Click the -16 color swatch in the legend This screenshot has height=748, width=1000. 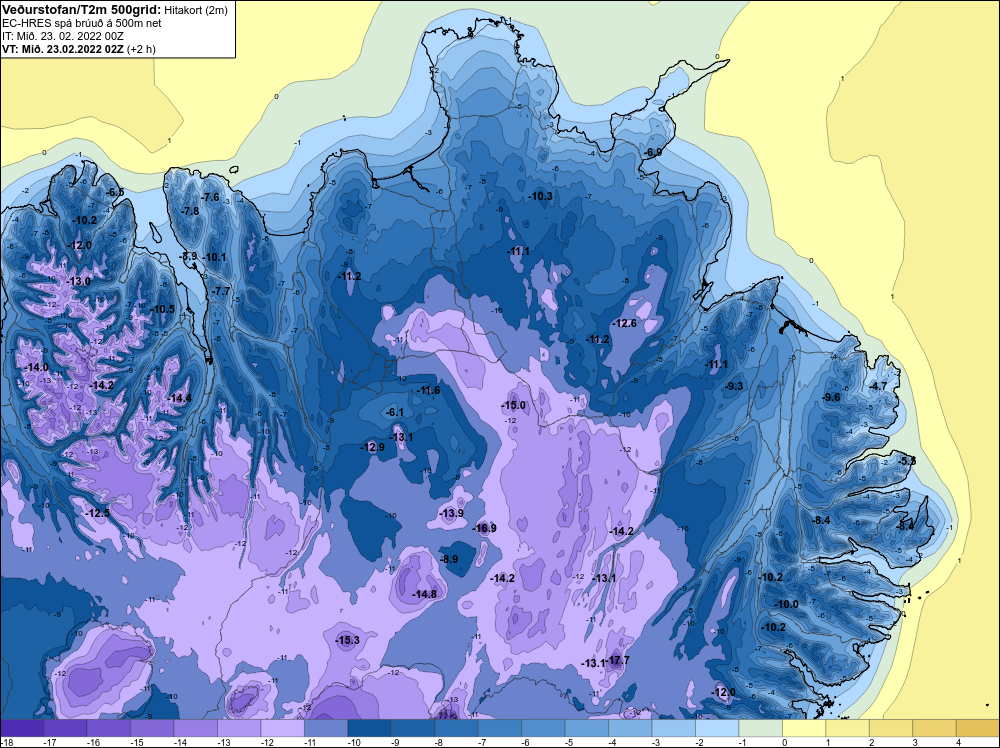tap(108, 728)
